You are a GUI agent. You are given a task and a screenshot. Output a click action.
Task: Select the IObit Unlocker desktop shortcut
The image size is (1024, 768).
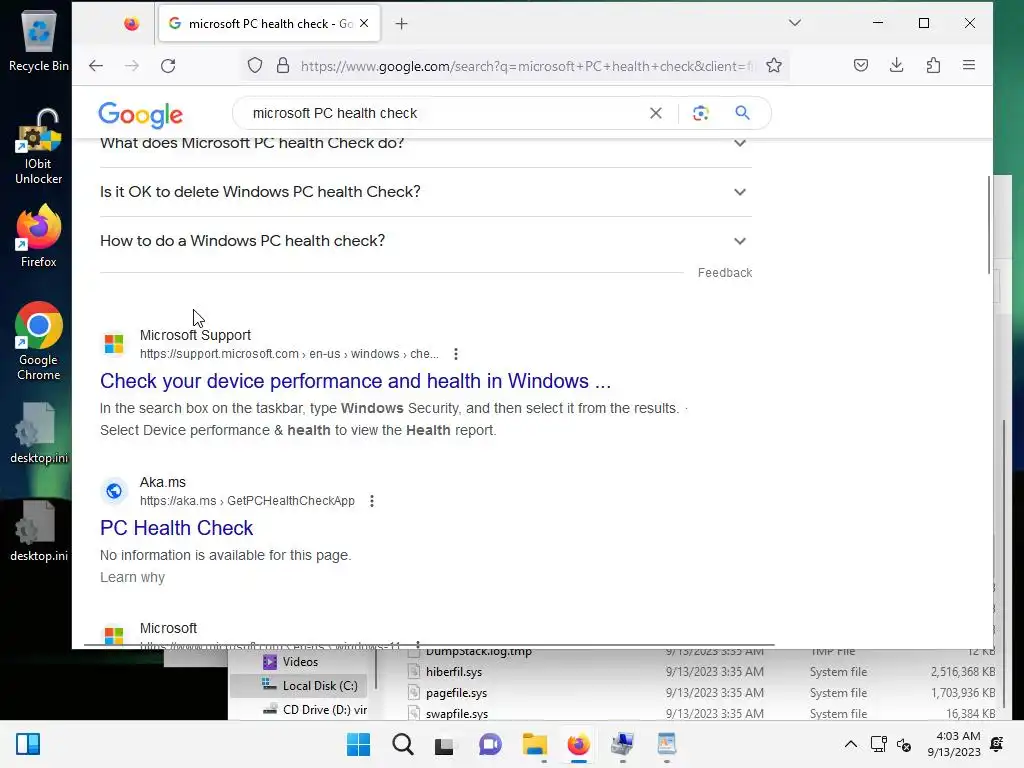click(x=39, y=146)
